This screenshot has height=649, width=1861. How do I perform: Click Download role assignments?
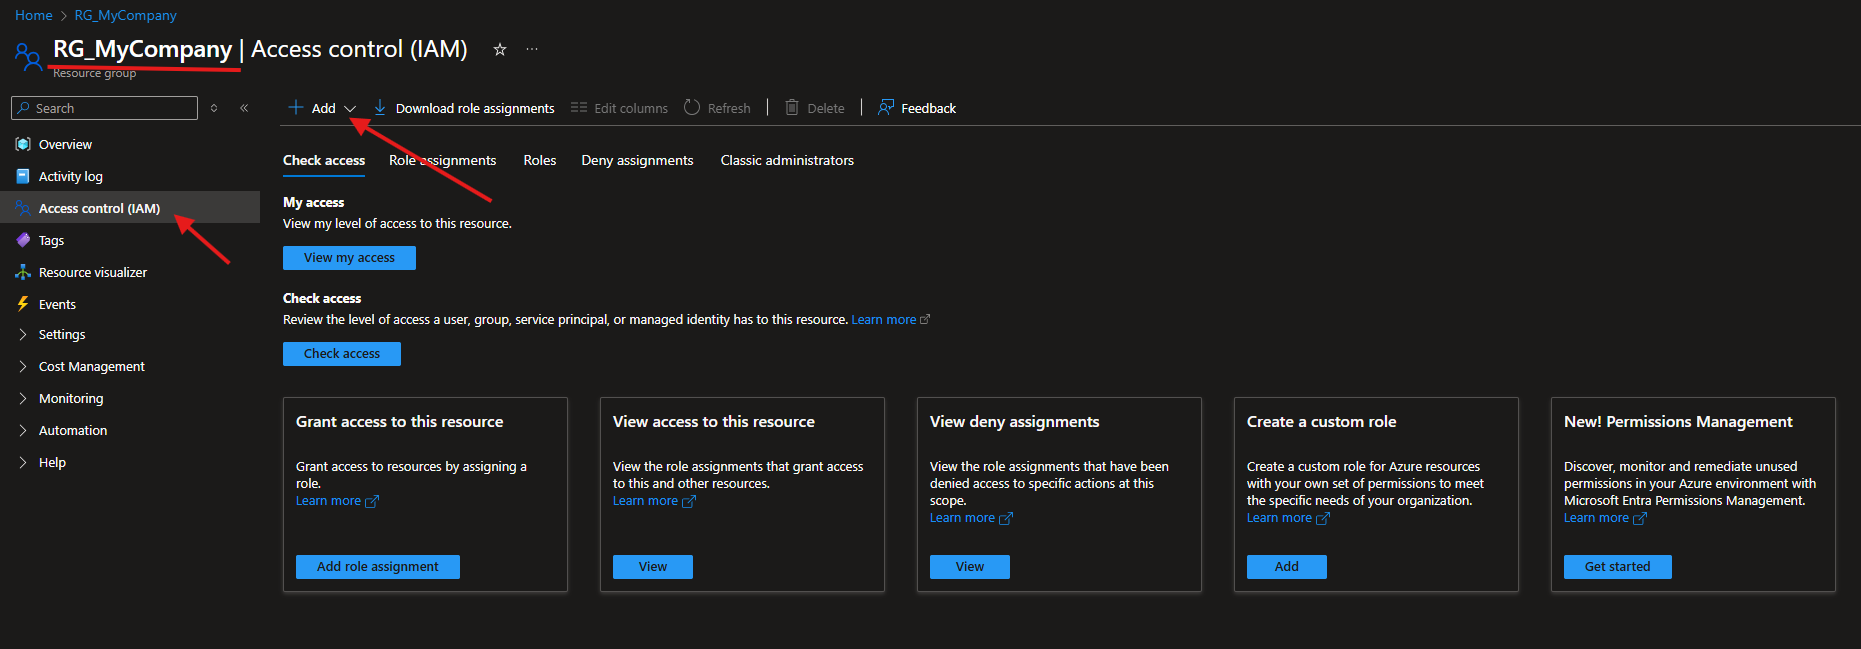(475, 108)
